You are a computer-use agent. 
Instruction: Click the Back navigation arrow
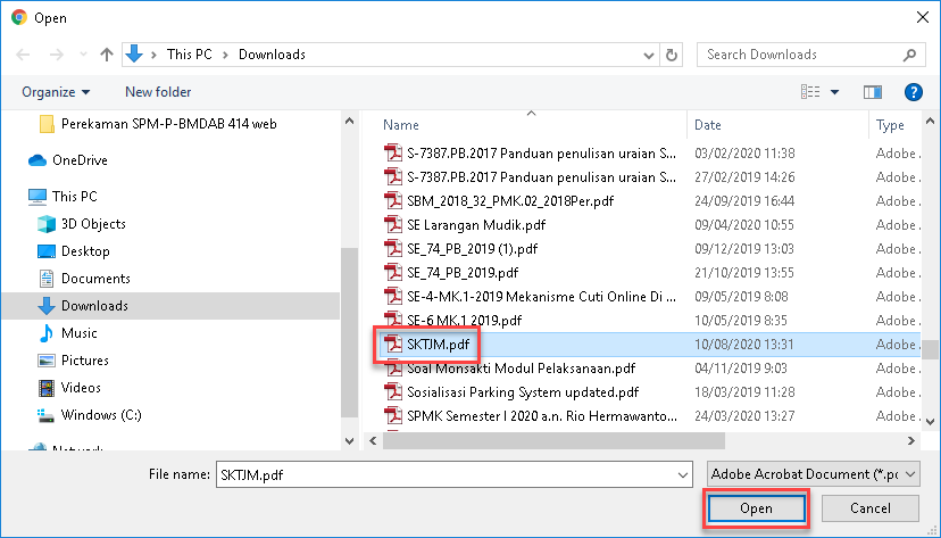(x=23, y=55)
